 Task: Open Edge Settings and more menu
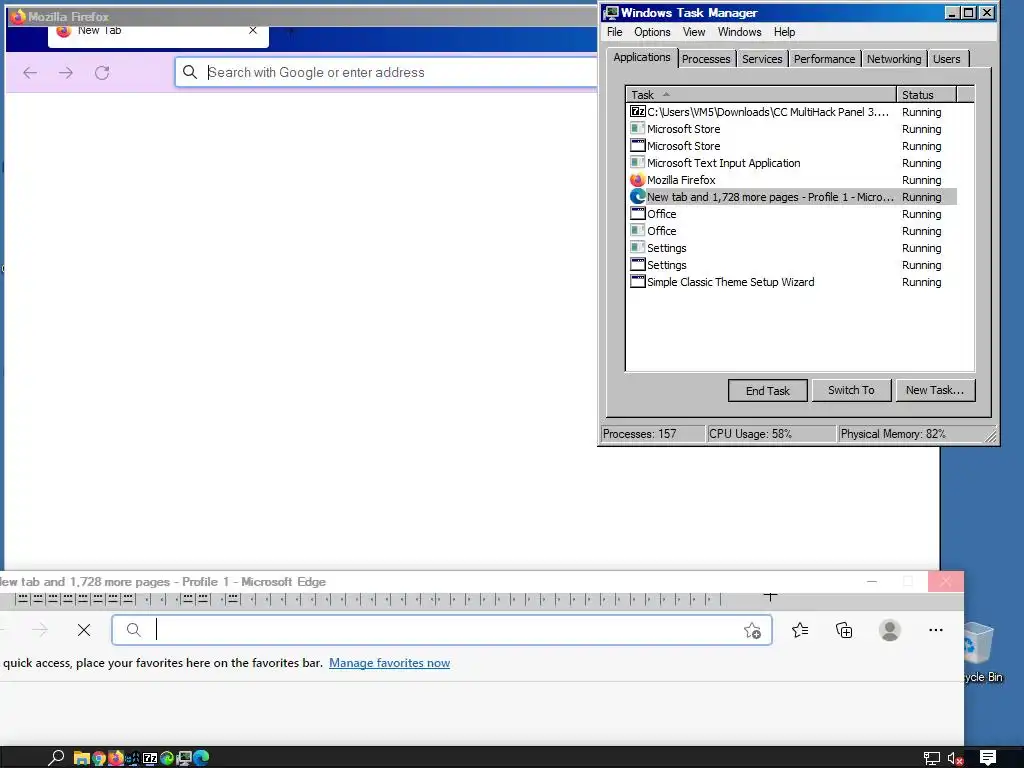click(936, 630)
